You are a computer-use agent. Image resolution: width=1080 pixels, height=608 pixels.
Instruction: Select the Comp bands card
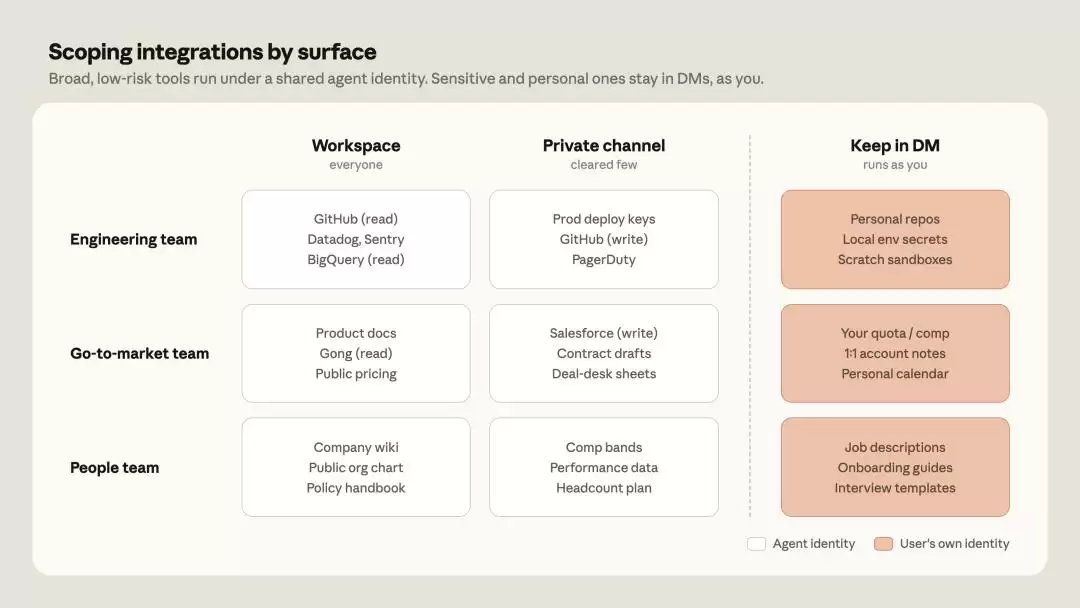coord(604,468)
